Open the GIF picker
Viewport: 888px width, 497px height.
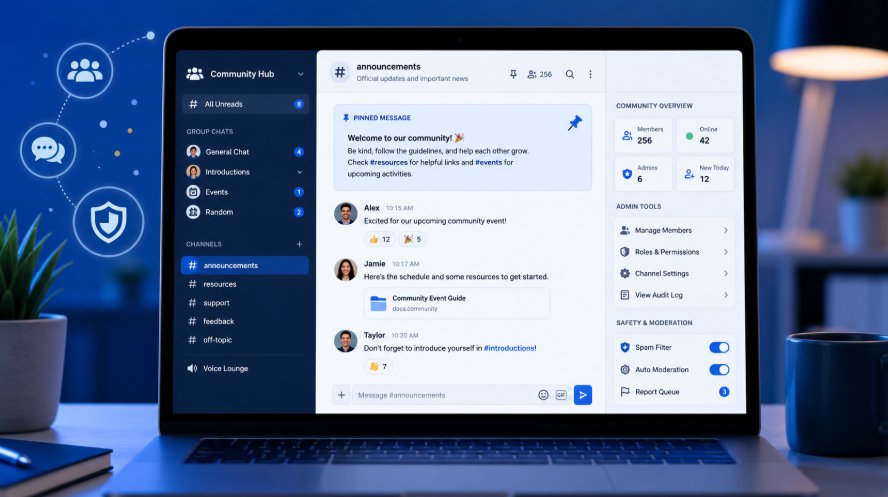pyautogui.click(x=561, y=395)
